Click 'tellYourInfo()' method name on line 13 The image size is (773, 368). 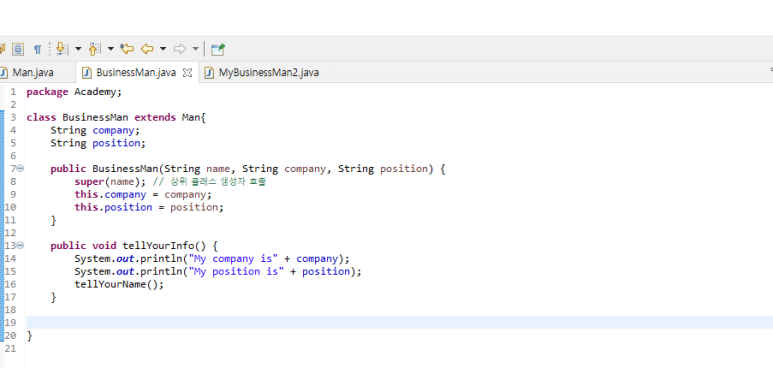(164, 246)
